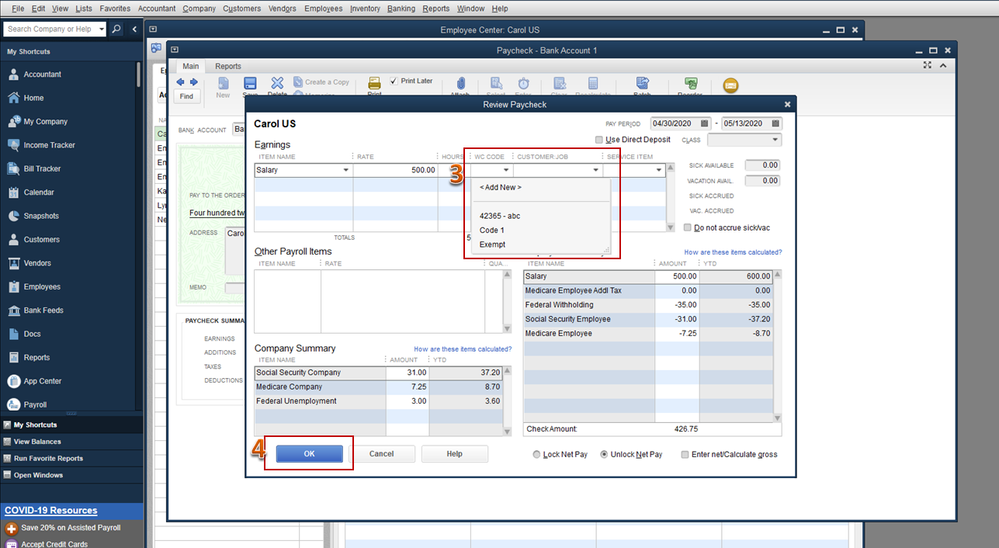Select Unlock Net Pay radio button
The width and height of the screenshot is (999, 548).
pos(604,454)
